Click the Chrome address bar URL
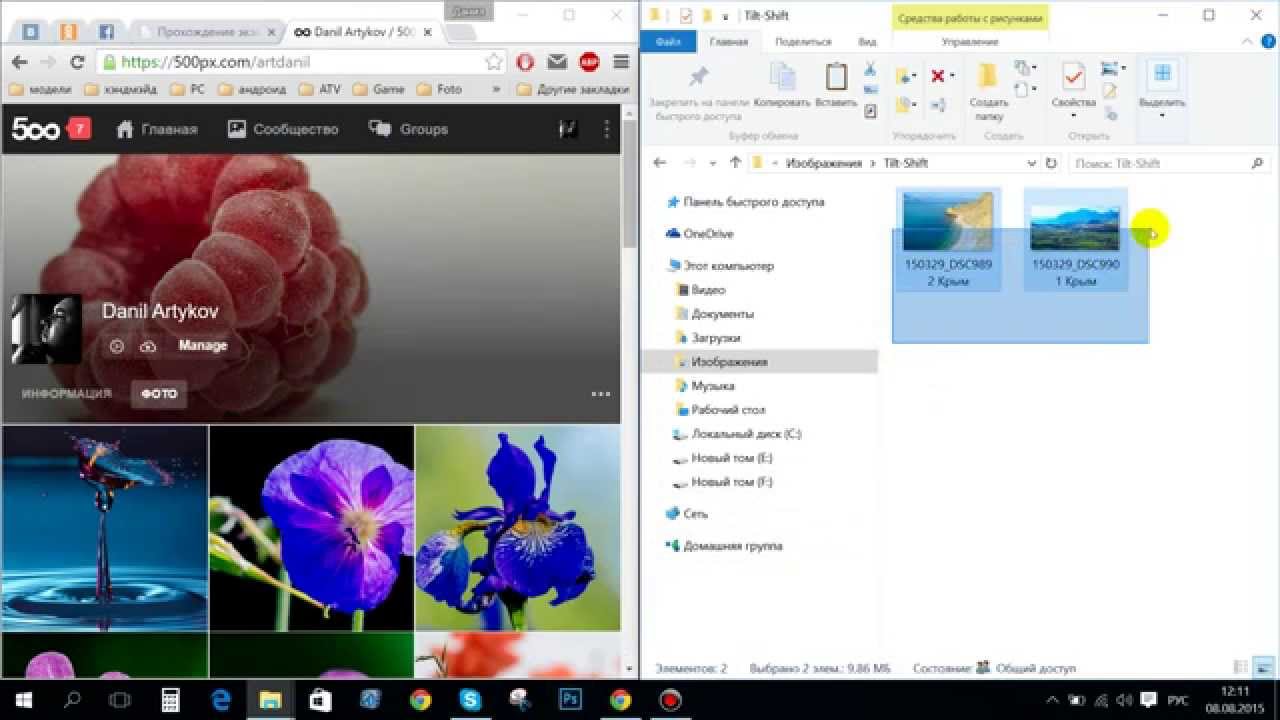 (215, 62)
